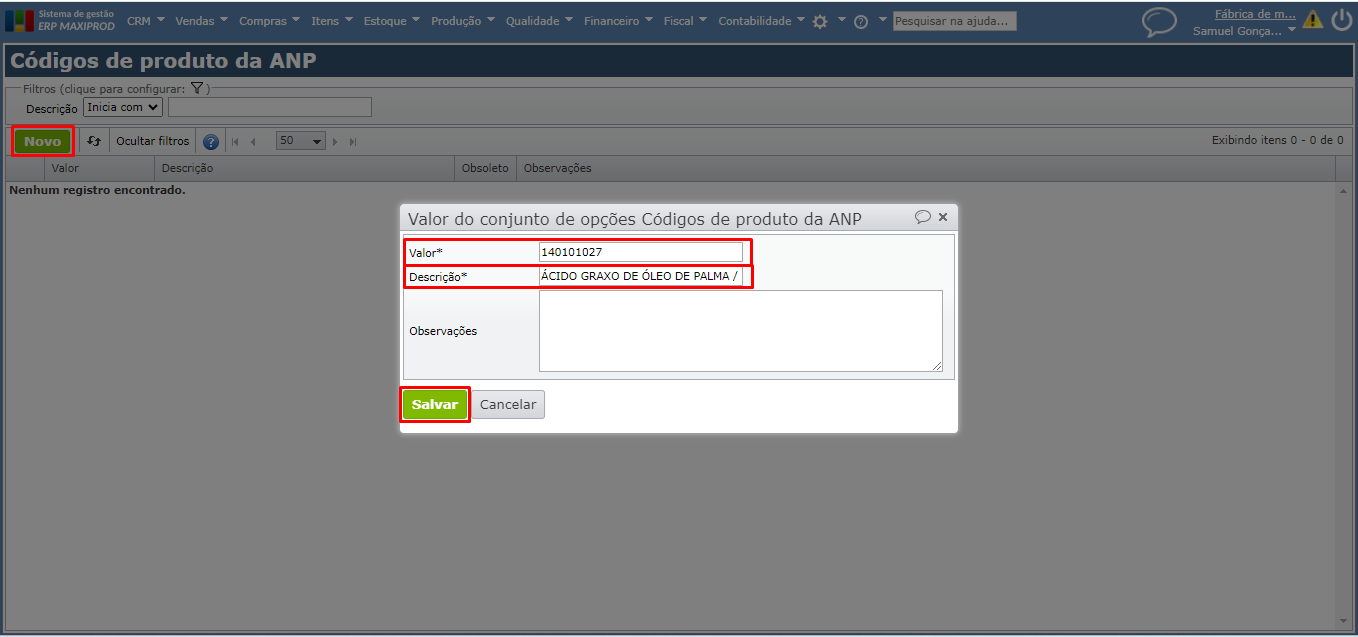This screenshot has height=637, width=1358.
Task: Click the Descrição filter text field
Action: [270, 107]
